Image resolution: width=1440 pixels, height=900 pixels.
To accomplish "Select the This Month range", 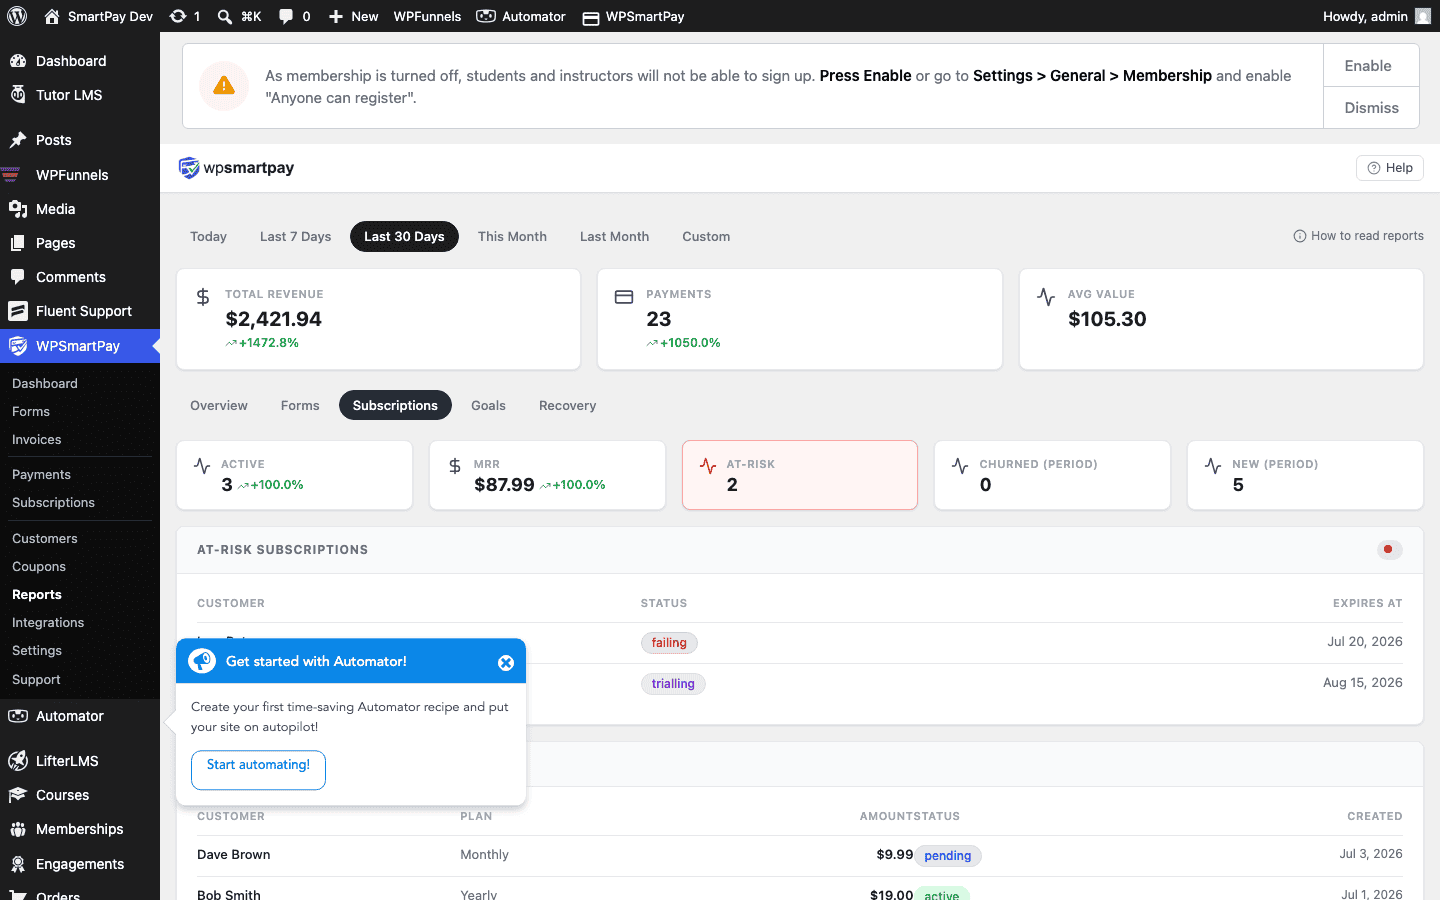I will (x=512, y=237).
